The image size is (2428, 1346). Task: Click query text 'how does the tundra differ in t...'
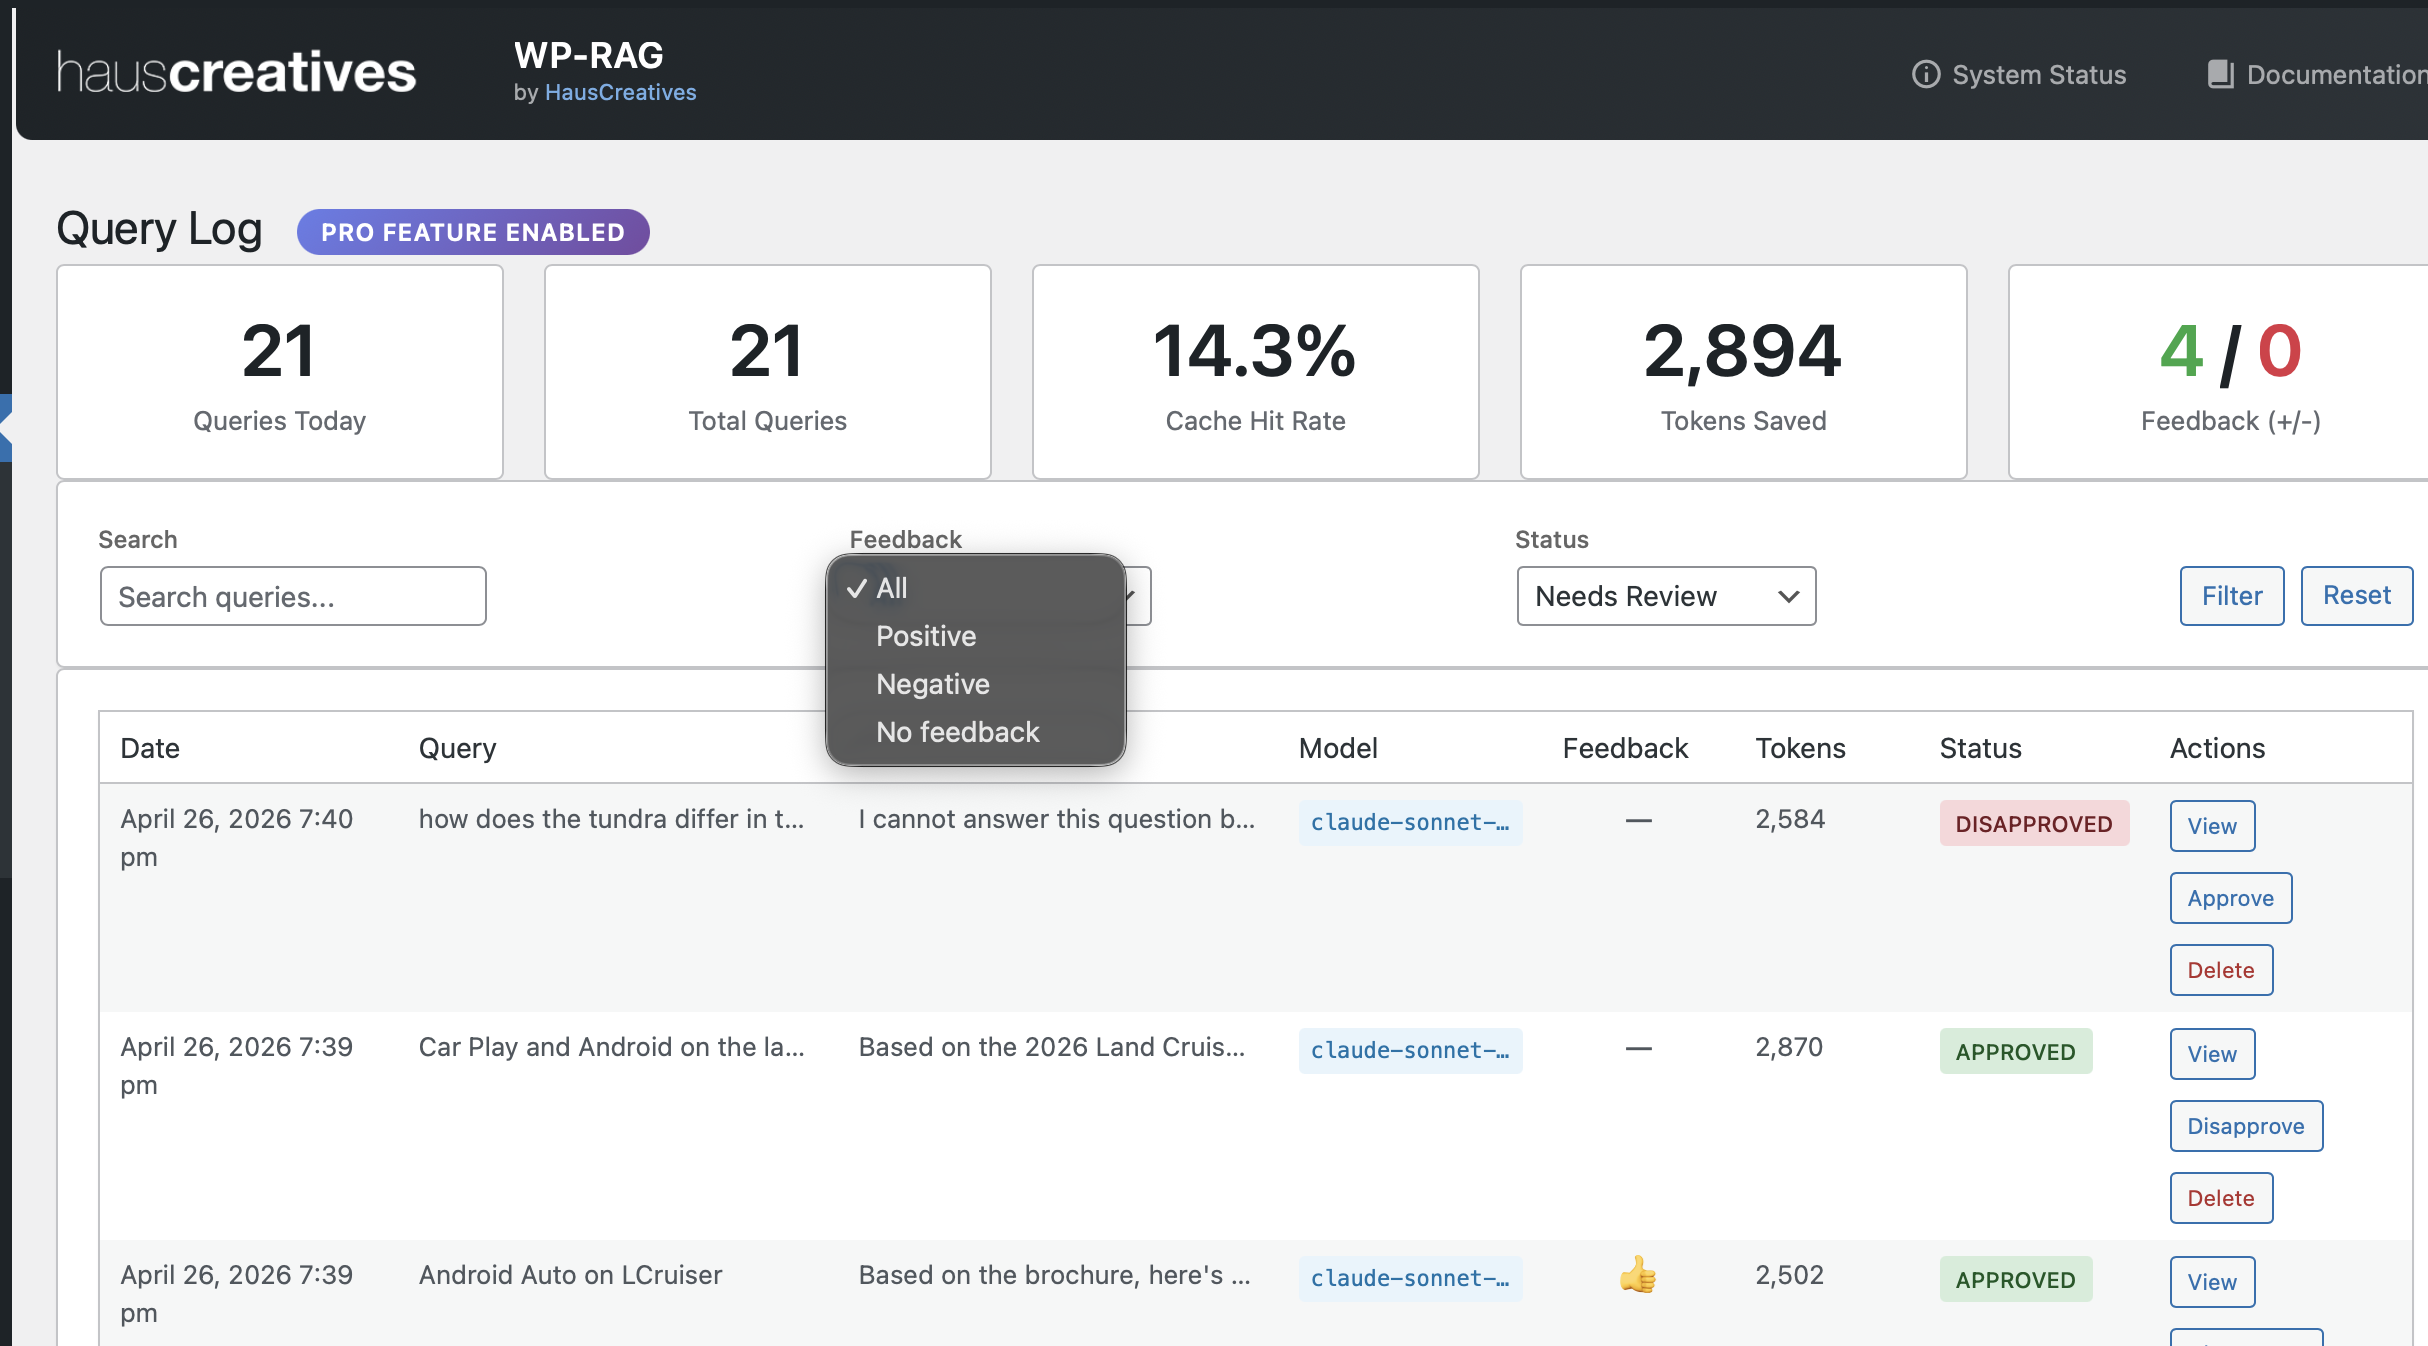(x=611, y=819)
